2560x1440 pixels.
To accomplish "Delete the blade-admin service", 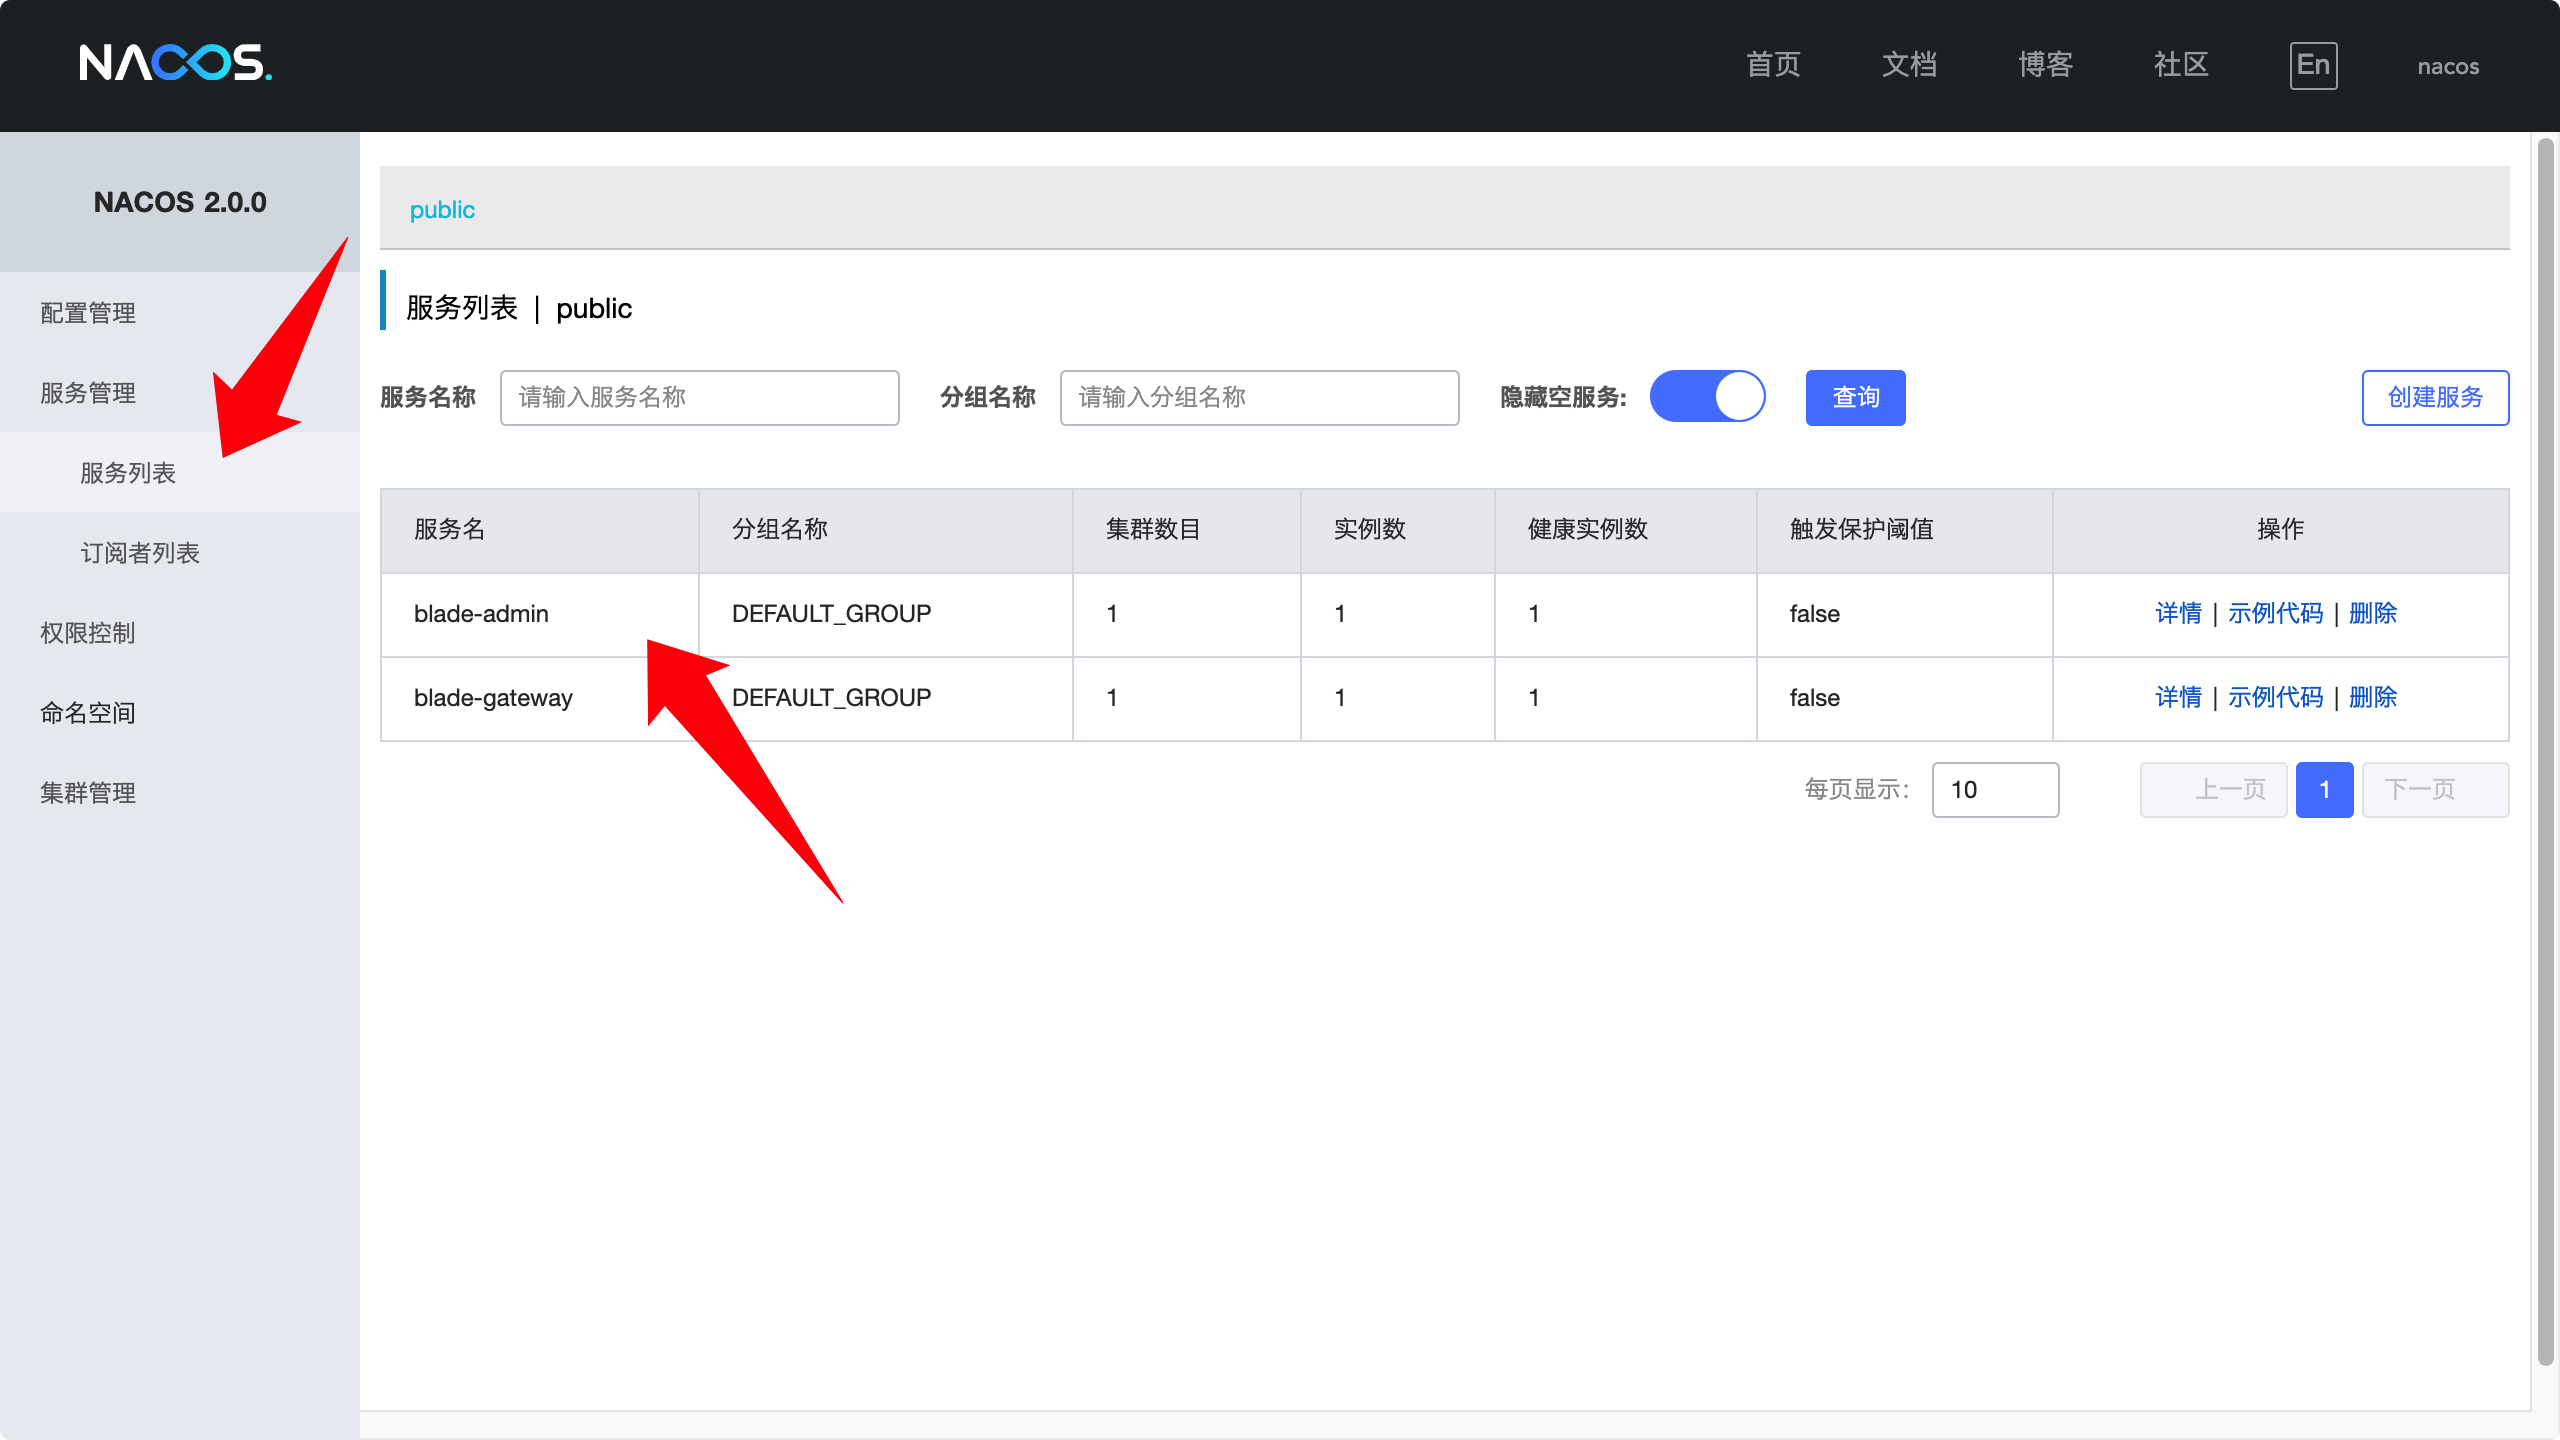I will [2372, 613].
